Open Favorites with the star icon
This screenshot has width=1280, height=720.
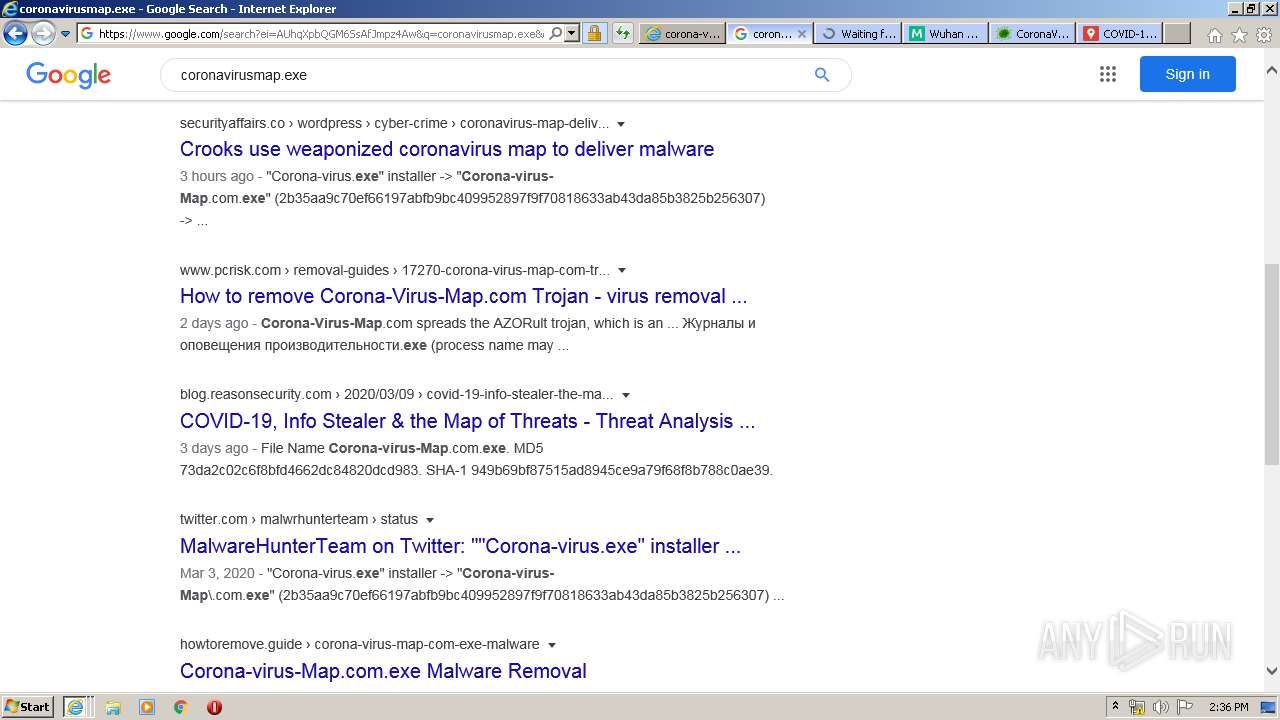[1239, 35]
